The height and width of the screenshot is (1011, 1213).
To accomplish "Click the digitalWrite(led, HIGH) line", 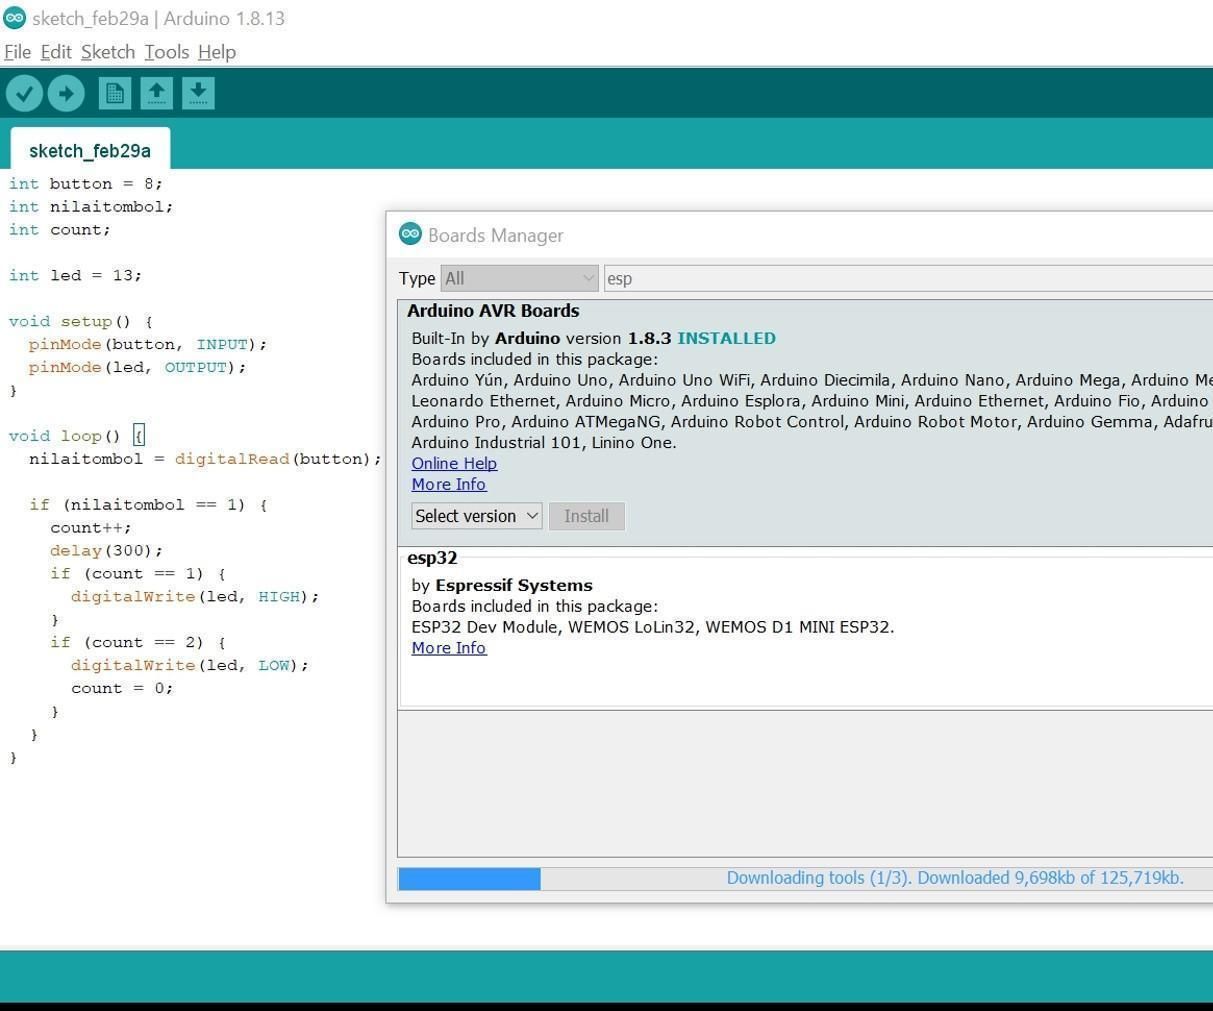I will [195, 597].
